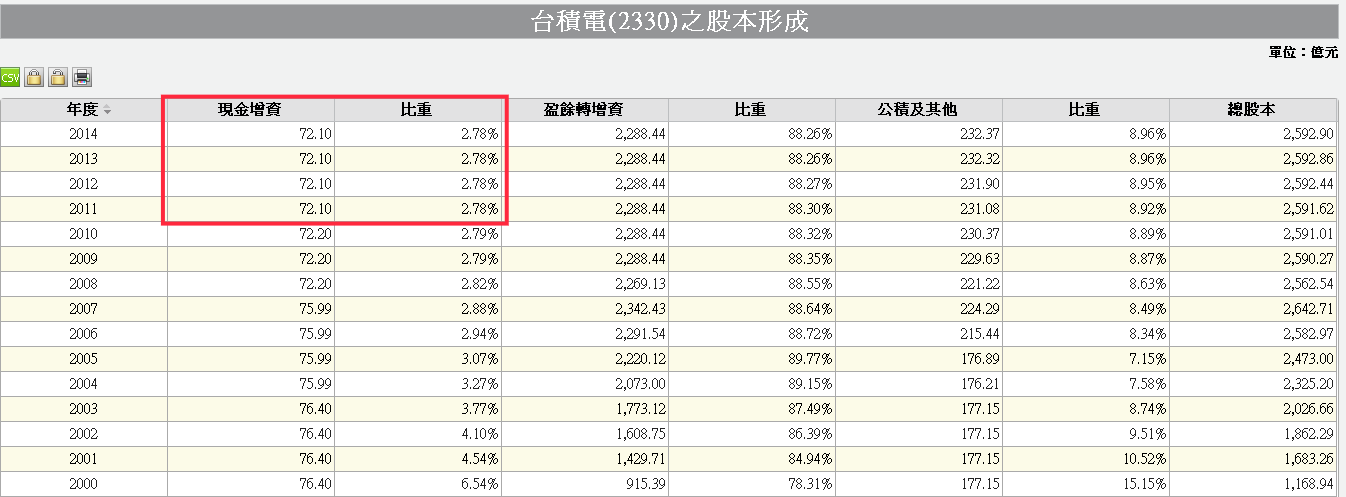The image size is (1346, 497).
Task: Click the 2,269.13 earnings cell
Action: (585, 283)
